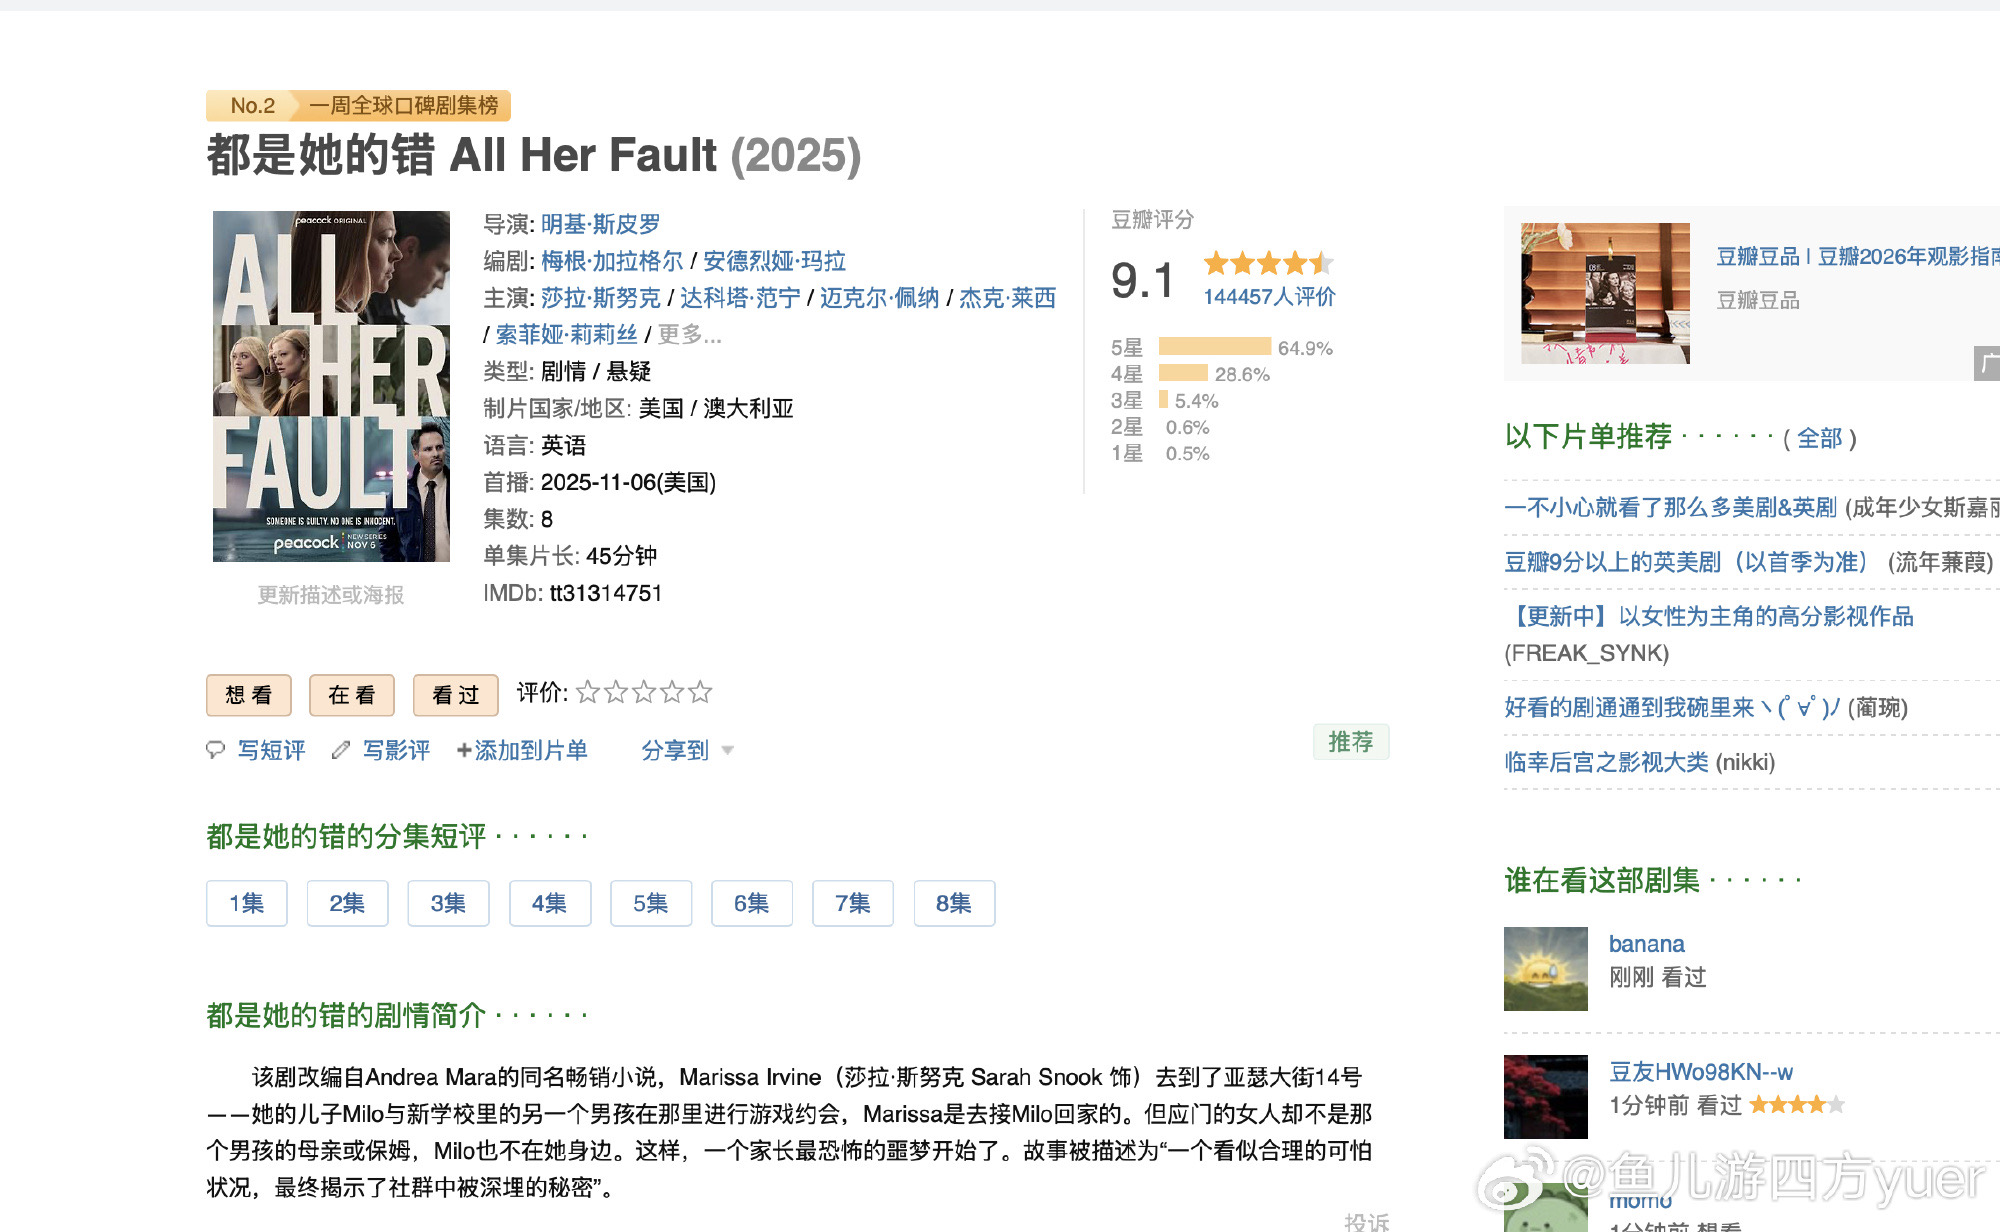Open episode 8集 short reviews
The image size is (2000, 1232).
pos(954,903)
